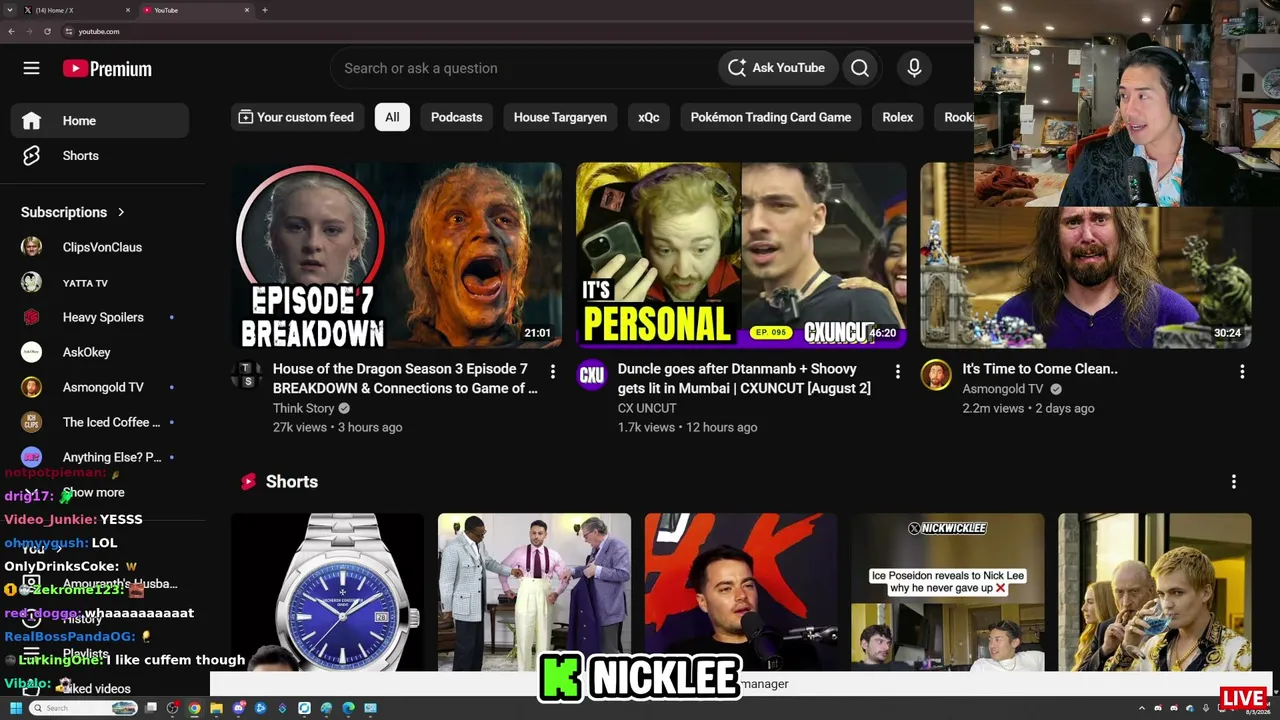This screenshot has width=1280, height=720.
Task: Show hidden system tray icons
Action: point(1141,708)
